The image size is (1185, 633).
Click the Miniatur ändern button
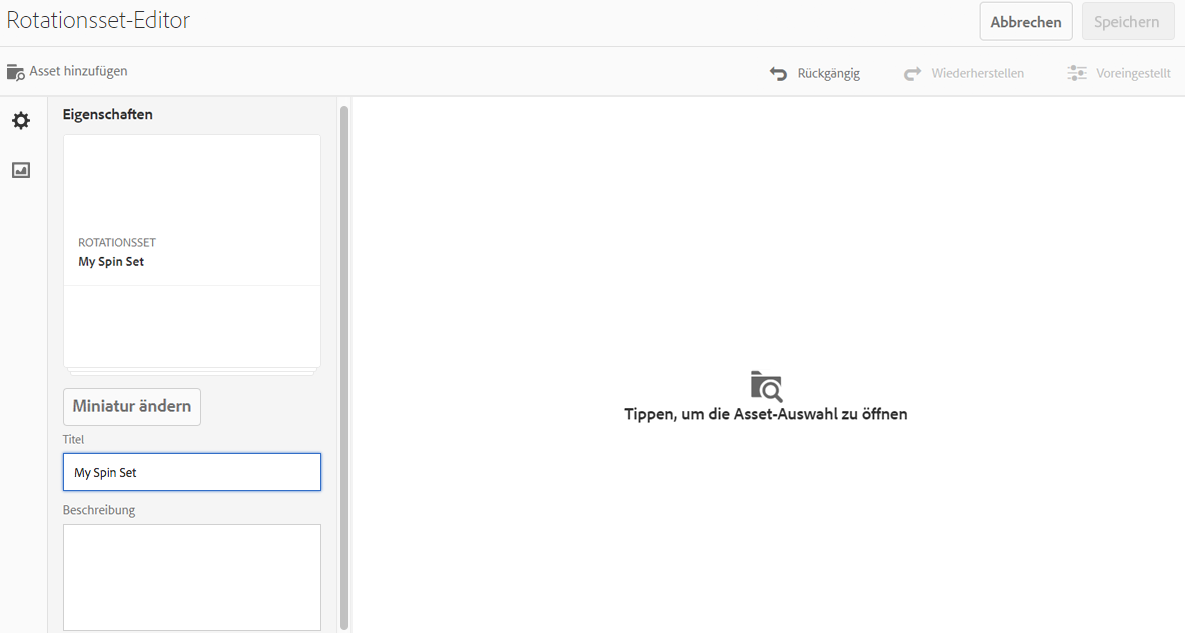coord(131,406)
